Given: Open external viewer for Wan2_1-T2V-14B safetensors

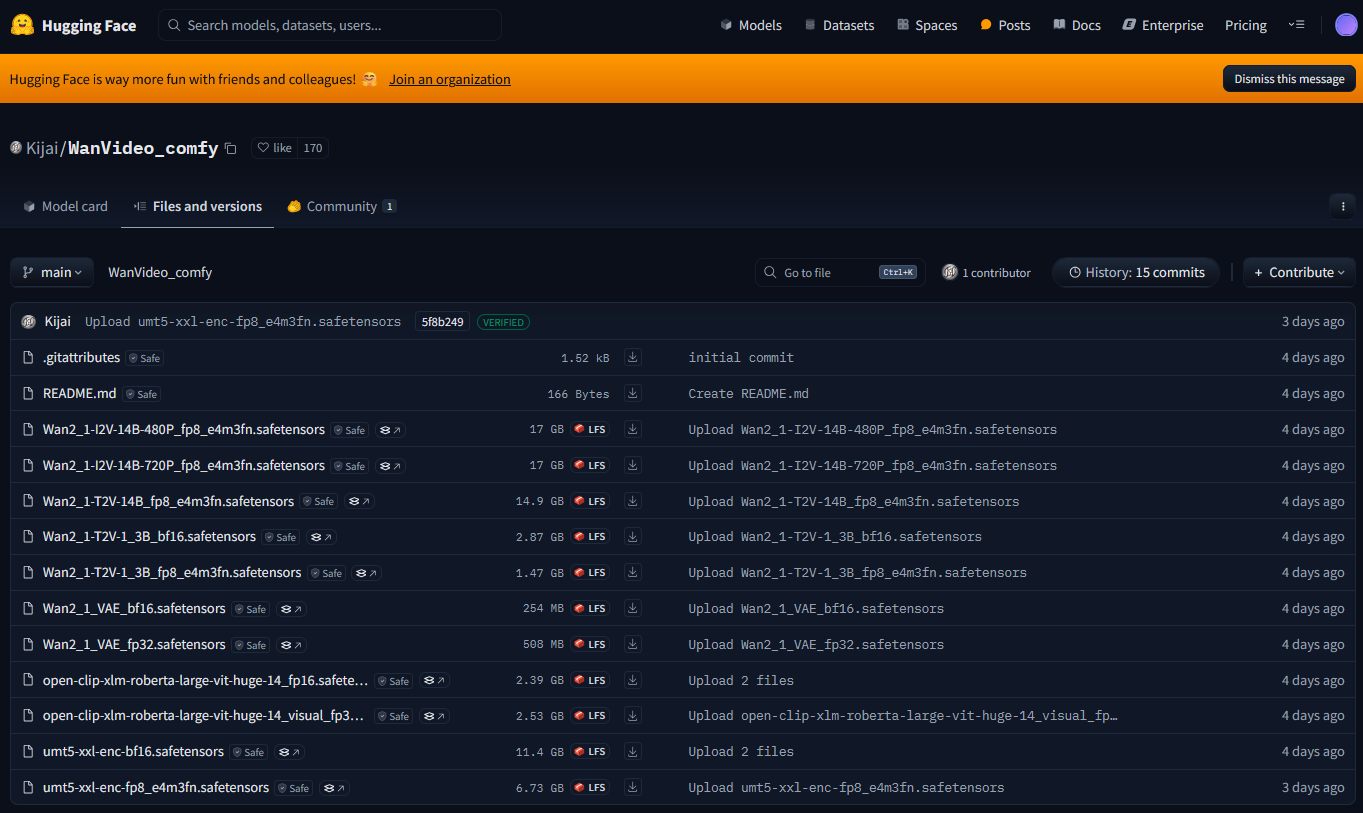Looking at the screenshot, I should (x=359, y=501).
